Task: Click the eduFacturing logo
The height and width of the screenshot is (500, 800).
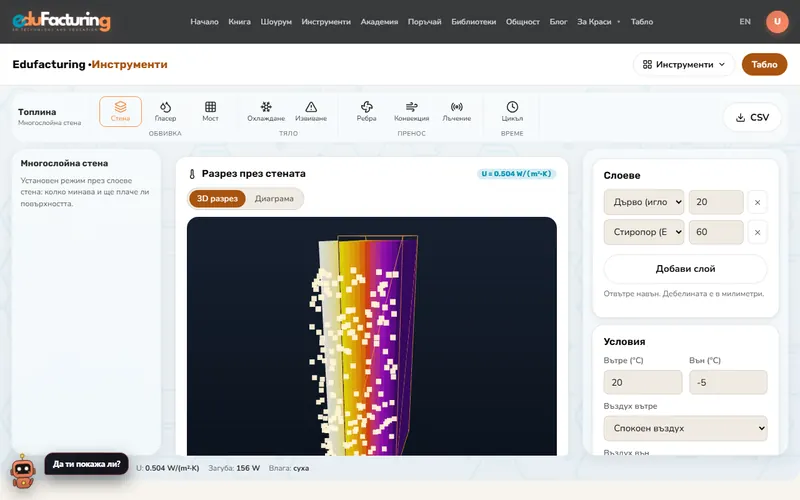Action: pyautogui.click(x=61, y=21)
